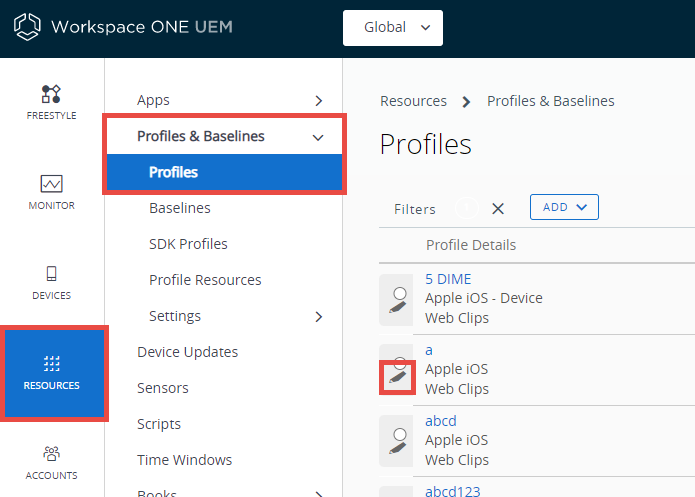The image size is (695, 497).
Task: Open the Devices section icon
Action: point(51,274)
